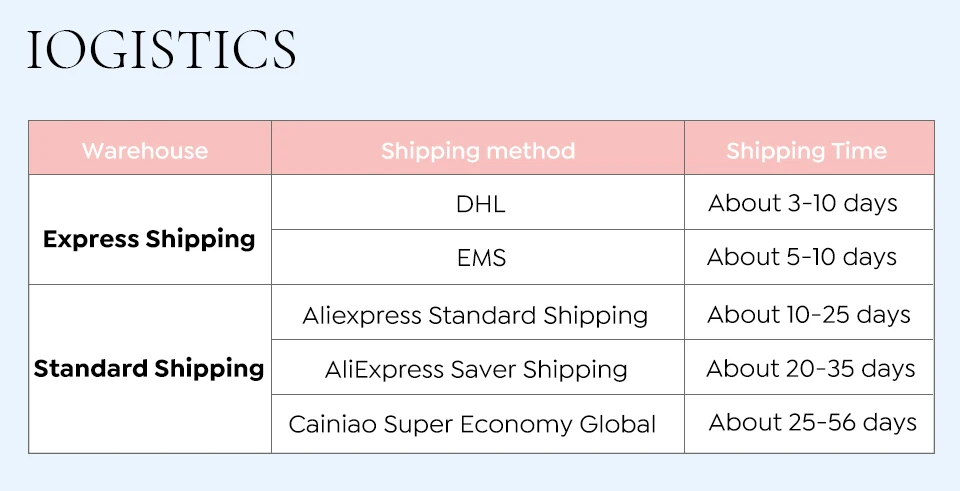This screenshot has height=491, width=960.
Task: Select the About 10-25 days cell
Action: coord(809,314)
